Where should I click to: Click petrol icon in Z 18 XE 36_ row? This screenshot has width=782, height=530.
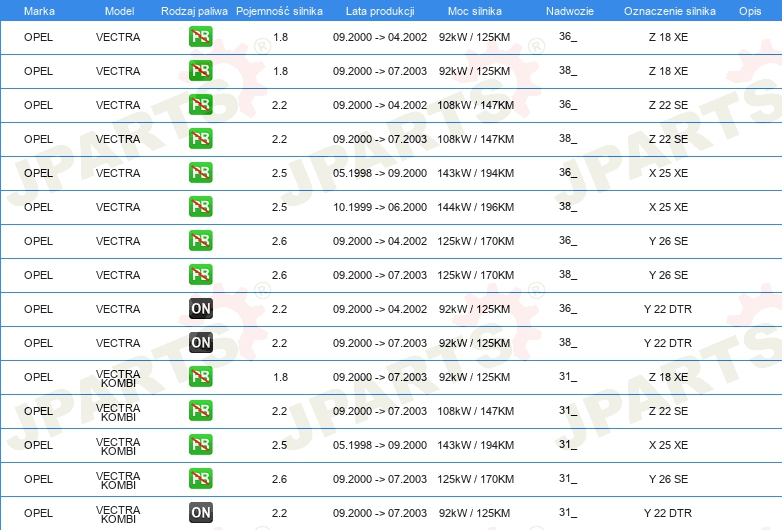tap(200, 36)
